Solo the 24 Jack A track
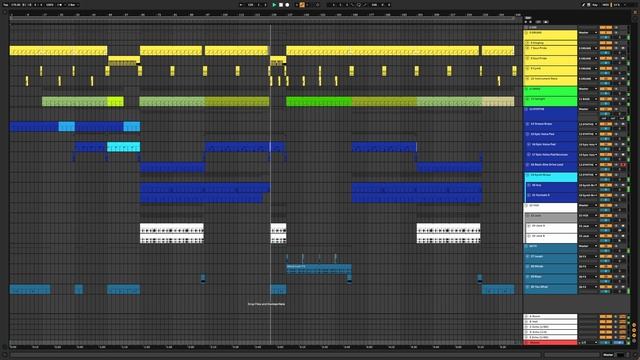 (x=617, y=226)
